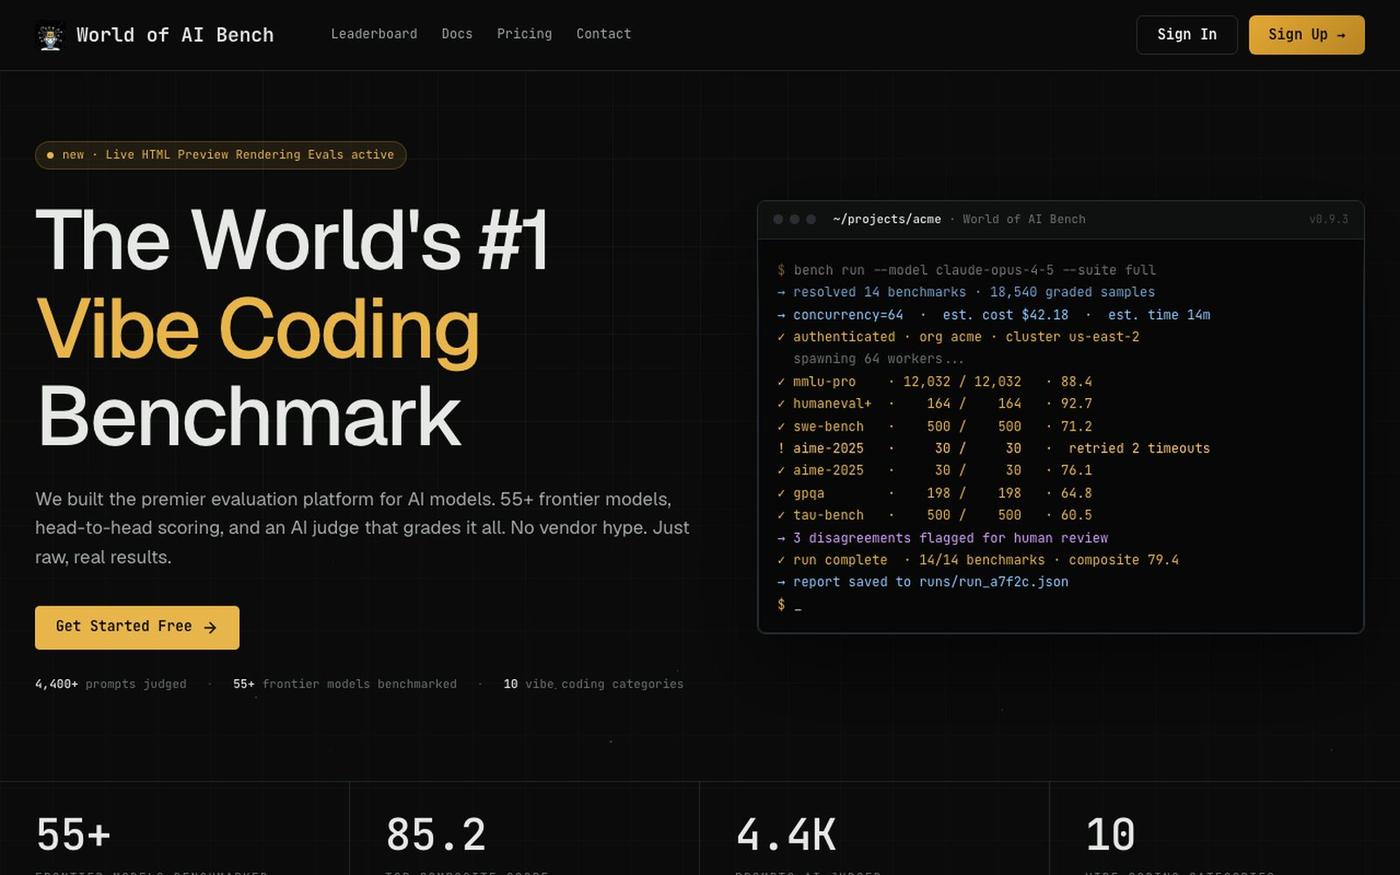The width and height of the screenshot is (1400, 875).
Task: Click the mmlu-pro result row
Action: (934, 382)
